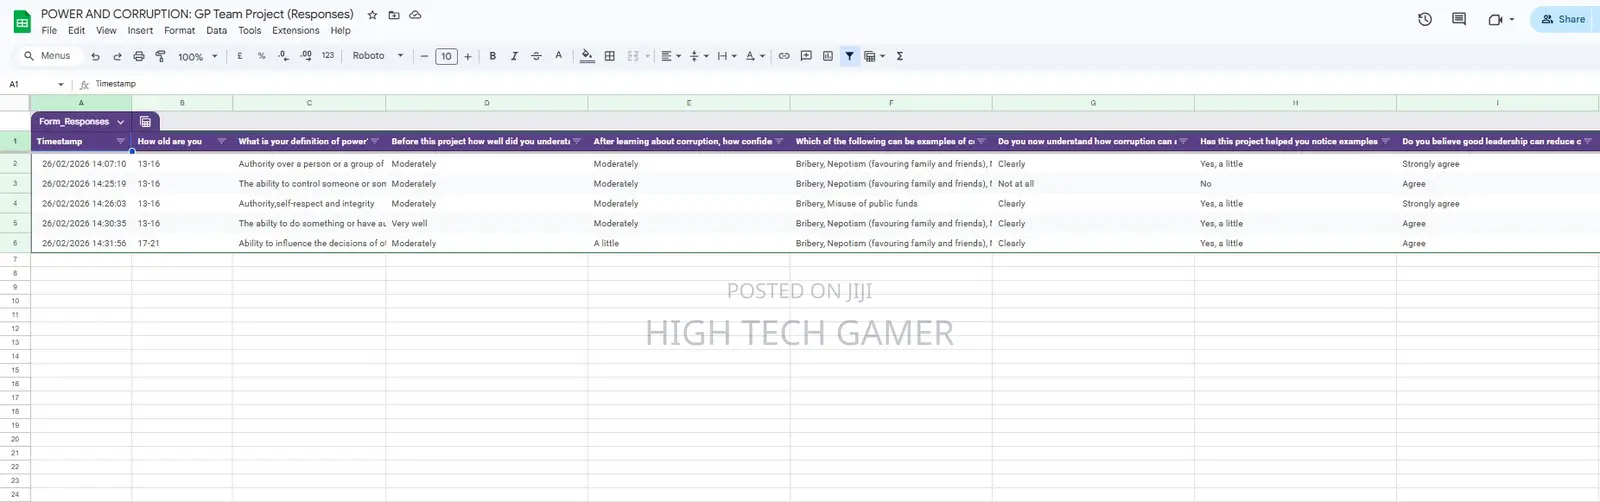Viewport: 1600px width, 502px height.
Task: Select the paint format tool
Action: [160, 56]
